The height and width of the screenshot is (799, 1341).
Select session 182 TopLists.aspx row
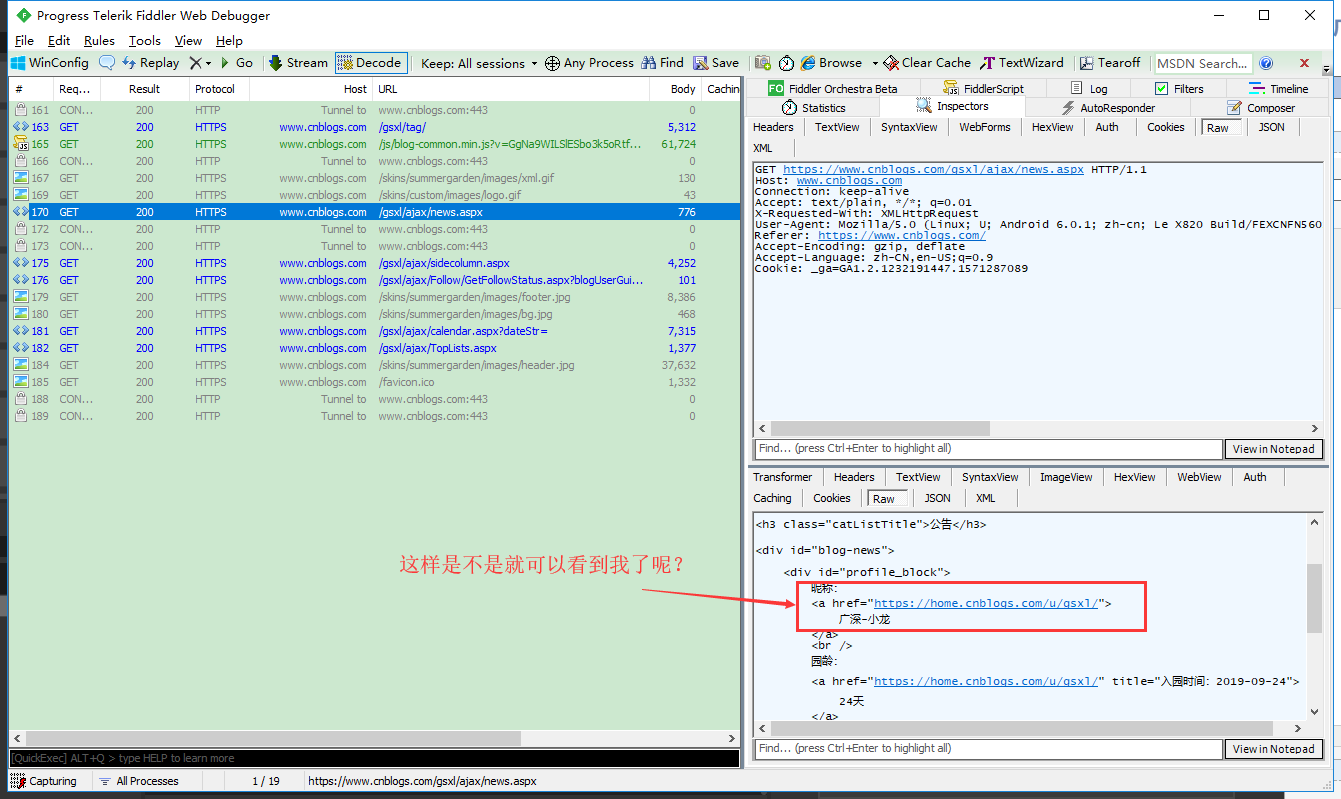point(375,348)
